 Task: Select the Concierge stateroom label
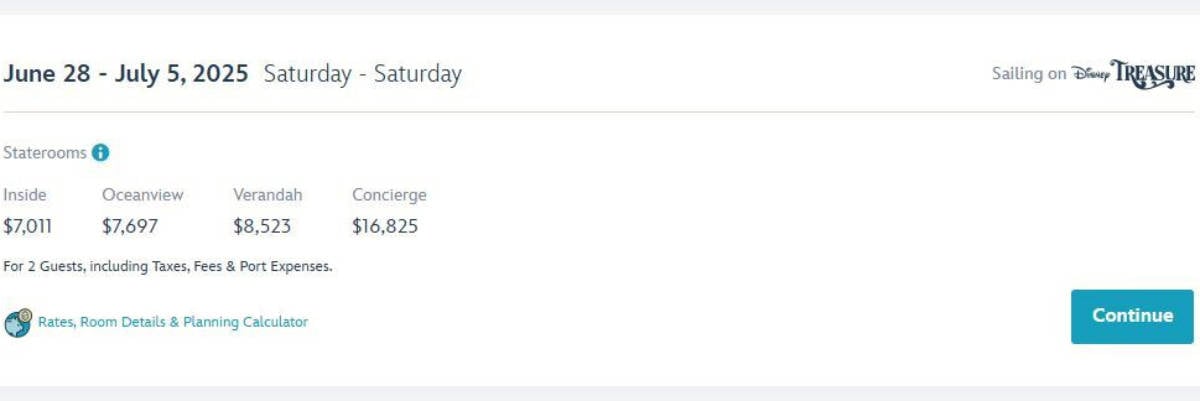389,195
